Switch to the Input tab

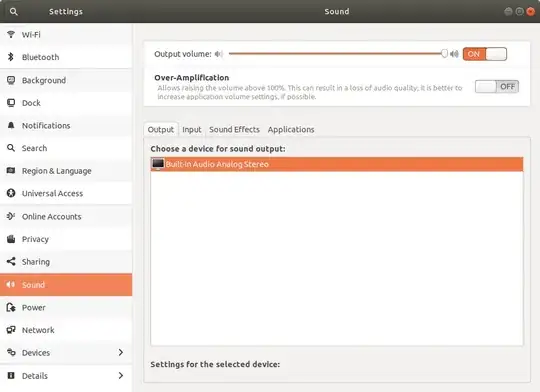[191, 130]
